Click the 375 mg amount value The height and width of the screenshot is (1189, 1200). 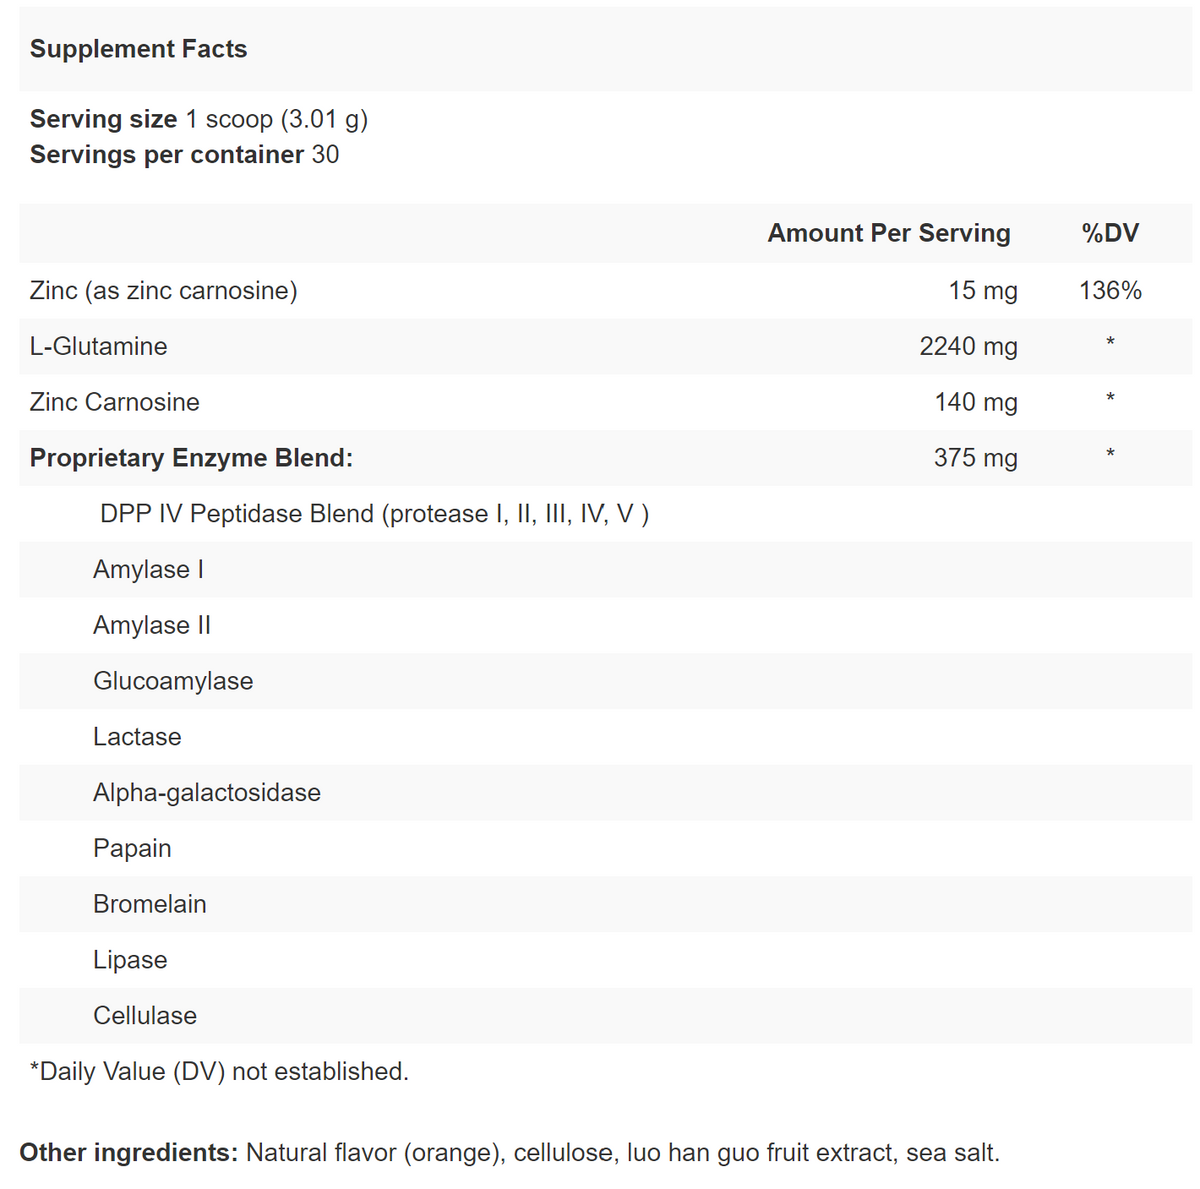[975, 458]
